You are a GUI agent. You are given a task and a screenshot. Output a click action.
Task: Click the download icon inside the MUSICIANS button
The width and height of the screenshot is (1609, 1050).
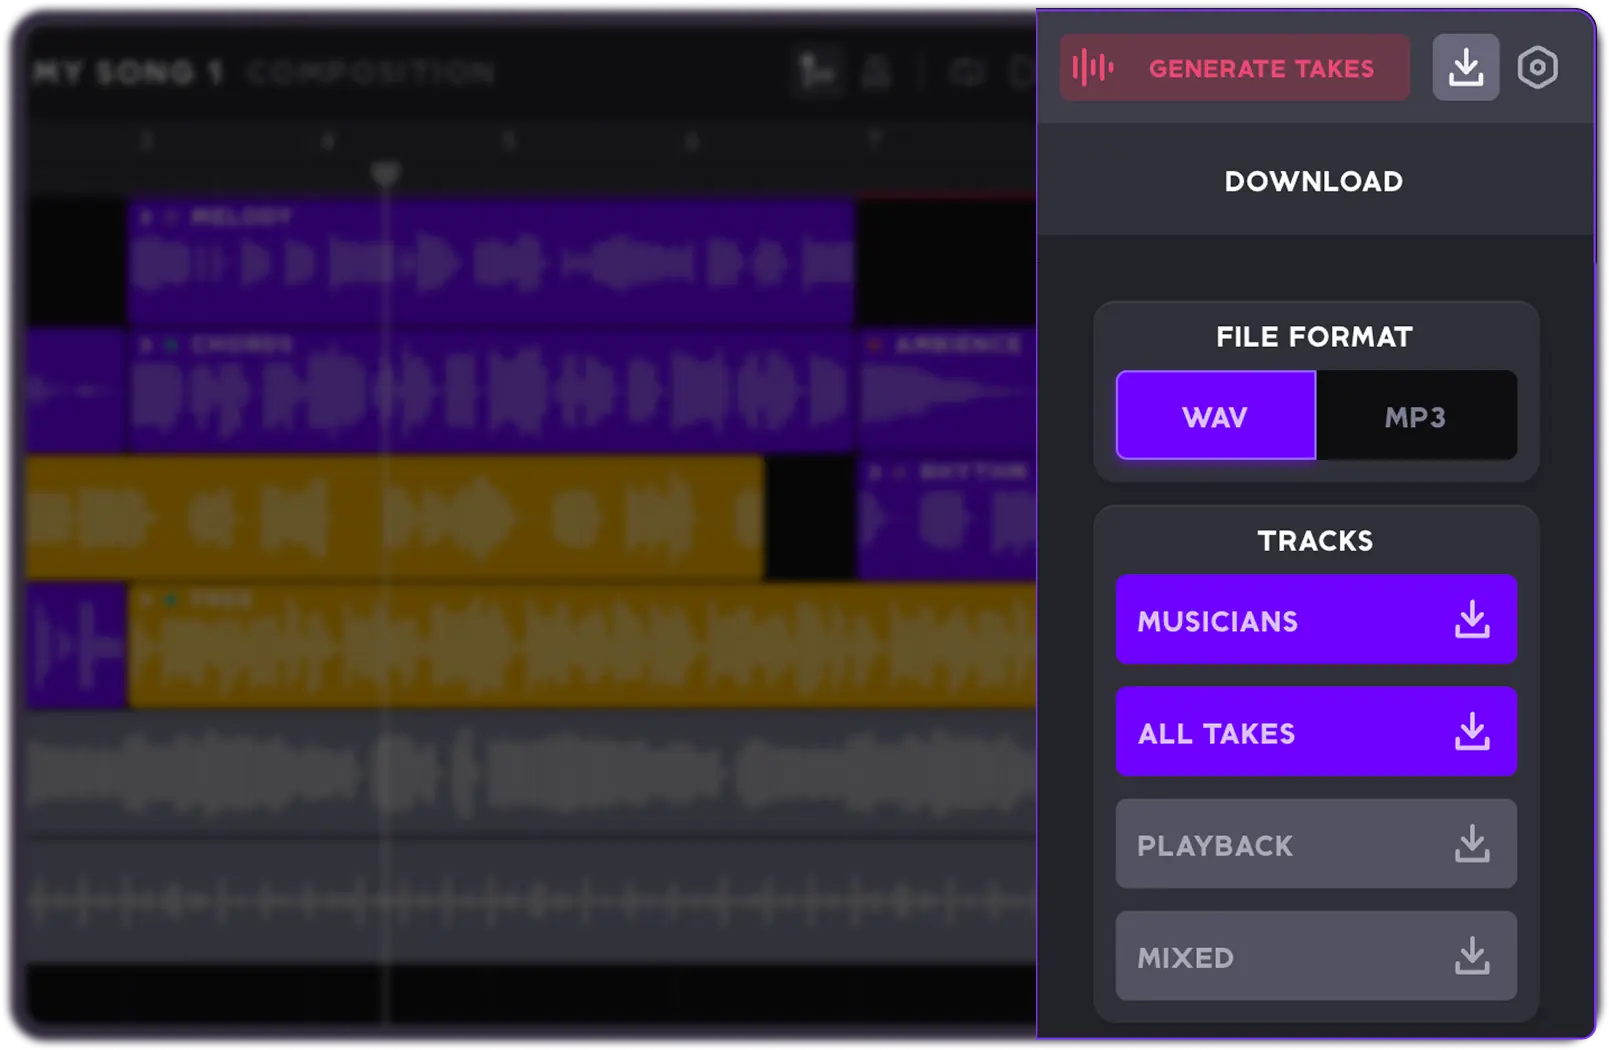1471,620
